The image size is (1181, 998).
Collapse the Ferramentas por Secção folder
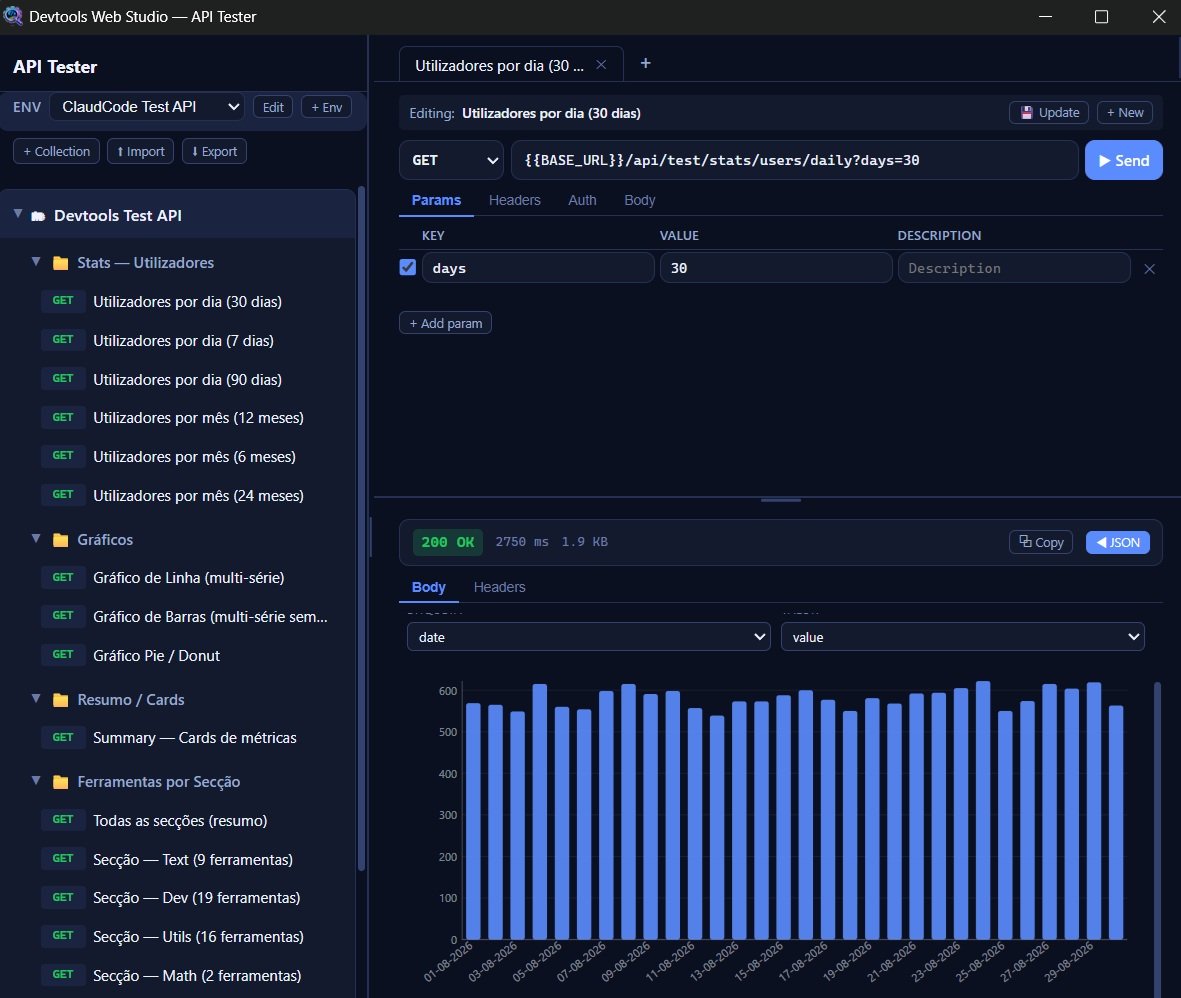(x=35, y=780)
